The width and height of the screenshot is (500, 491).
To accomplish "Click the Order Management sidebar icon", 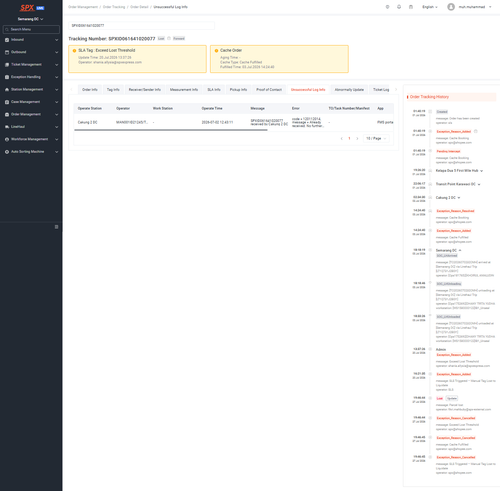I will (x=7, y=114).
